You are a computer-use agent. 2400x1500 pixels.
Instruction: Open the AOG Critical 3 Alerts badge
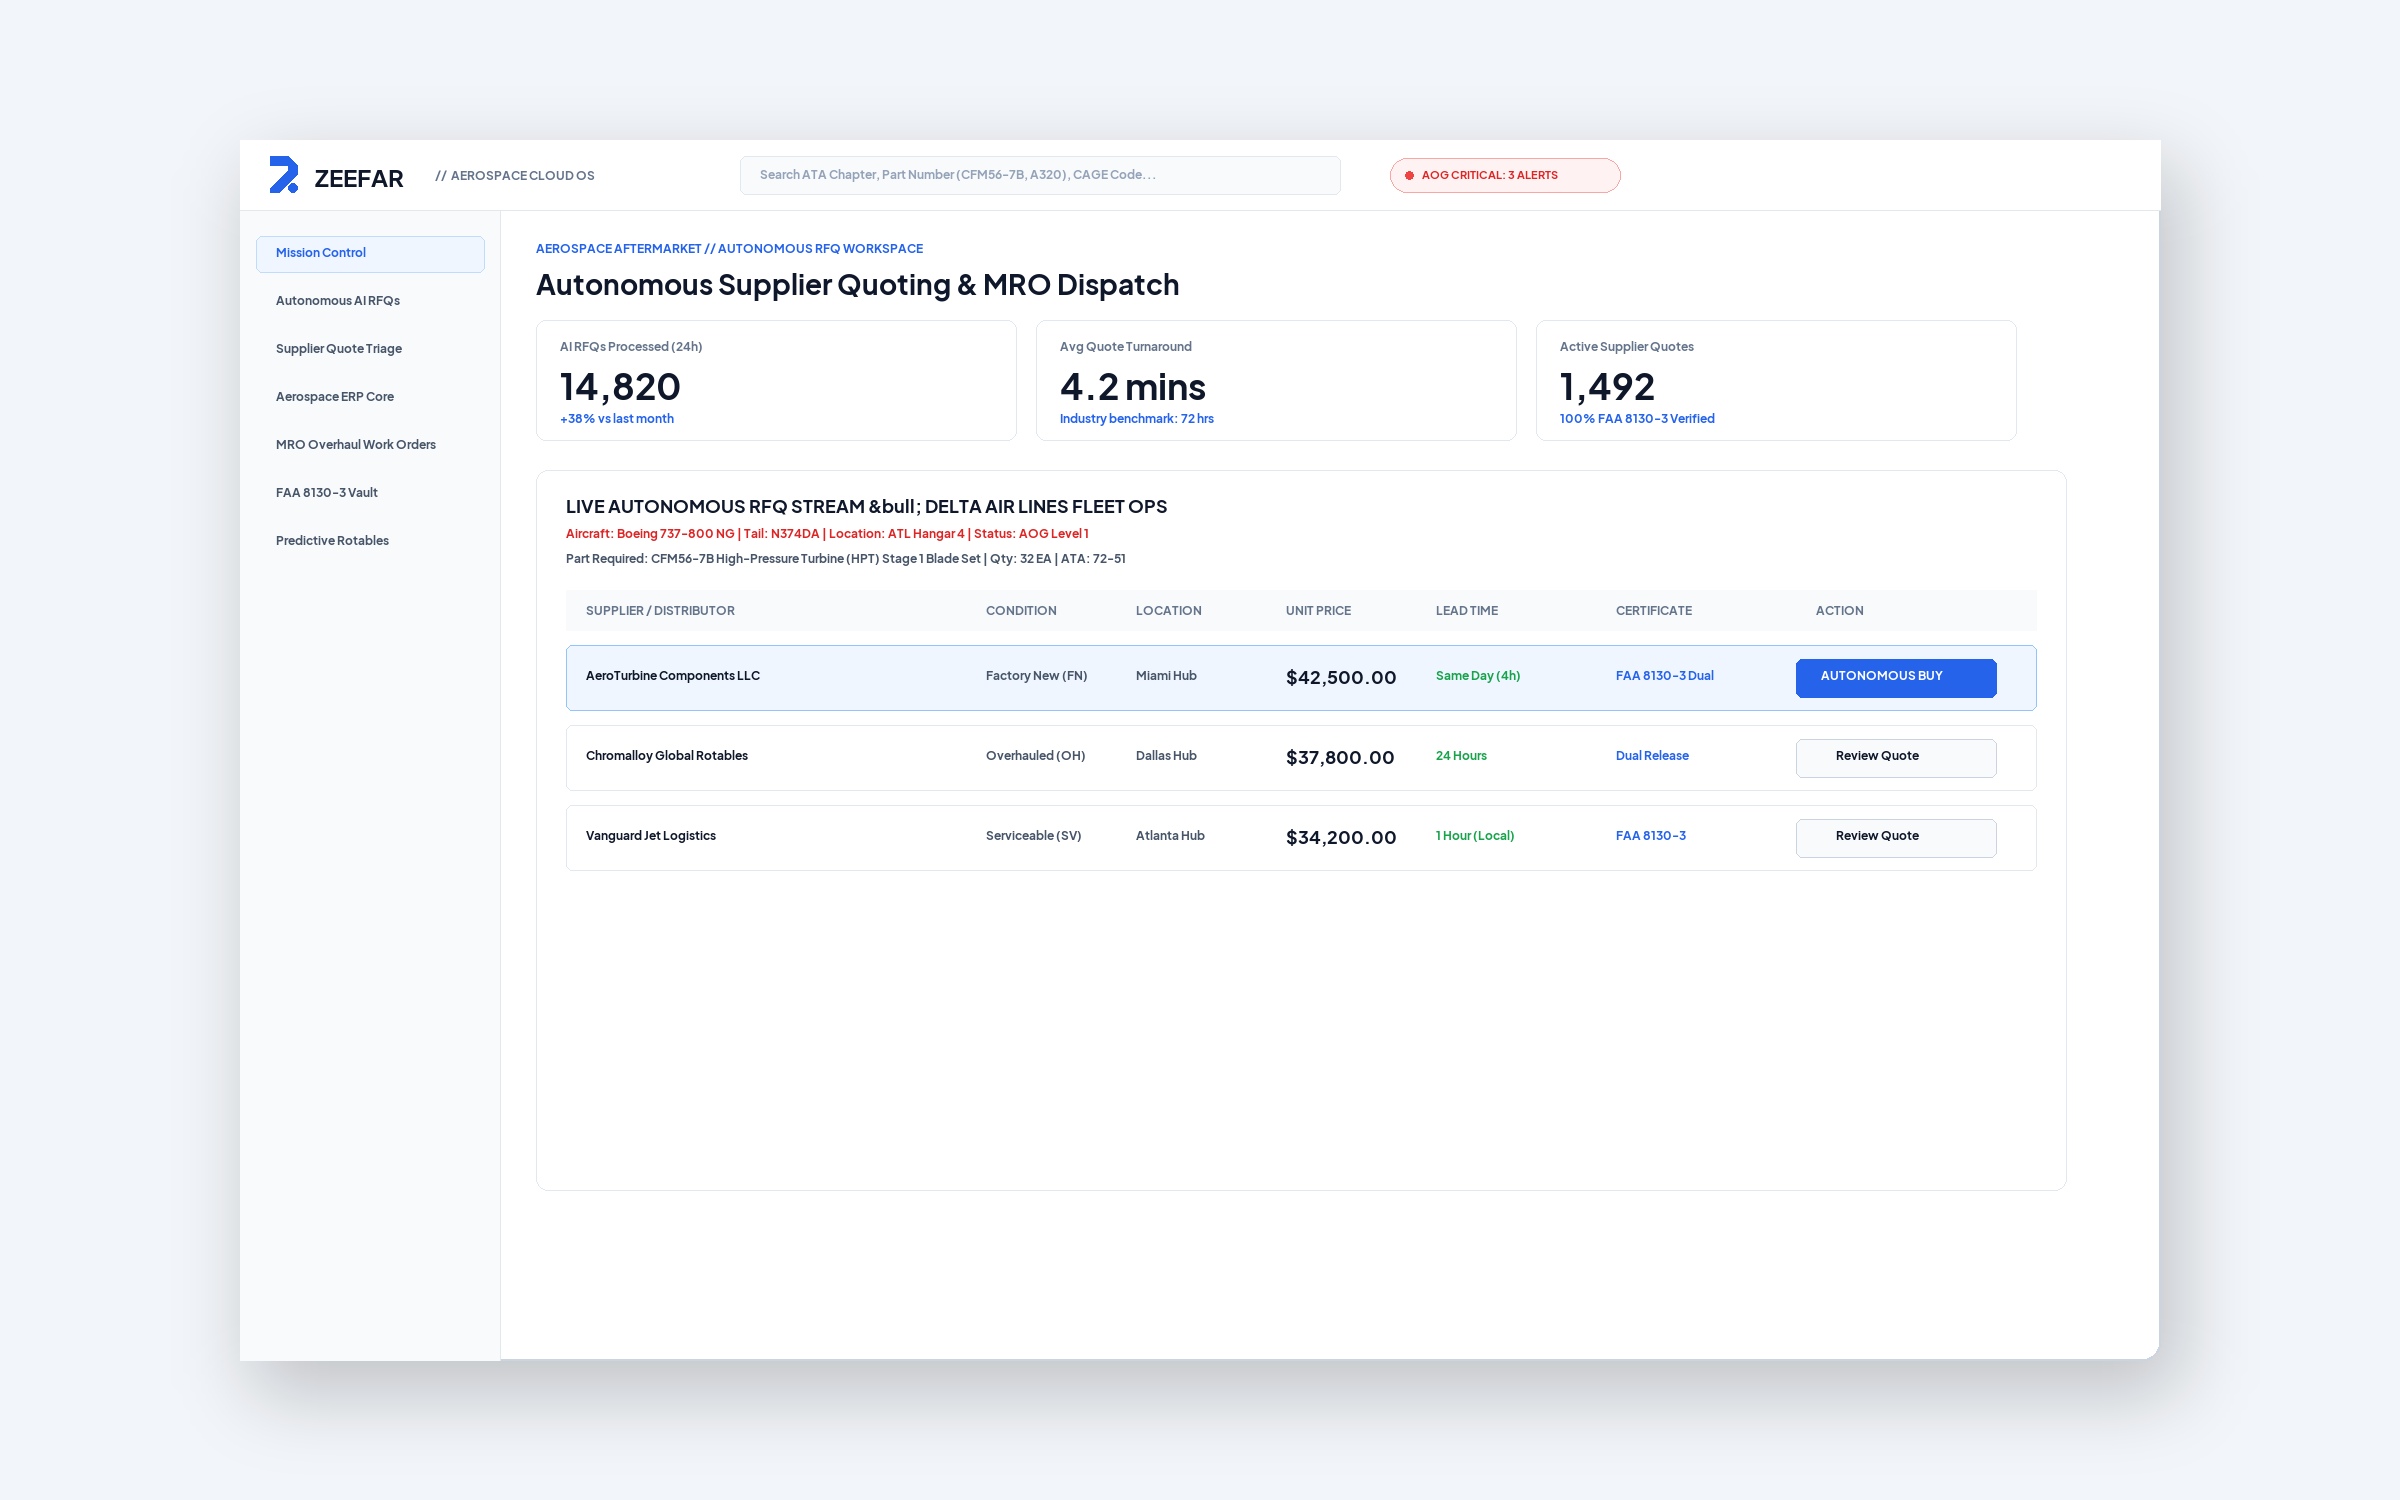tap(1504, 175)
